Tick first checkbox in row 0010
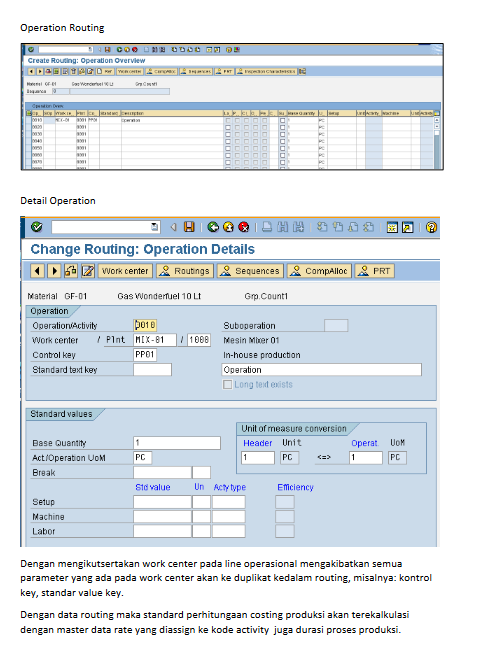Screen dimensions: 477x653 pyautogui.click(x=227, y=120)
